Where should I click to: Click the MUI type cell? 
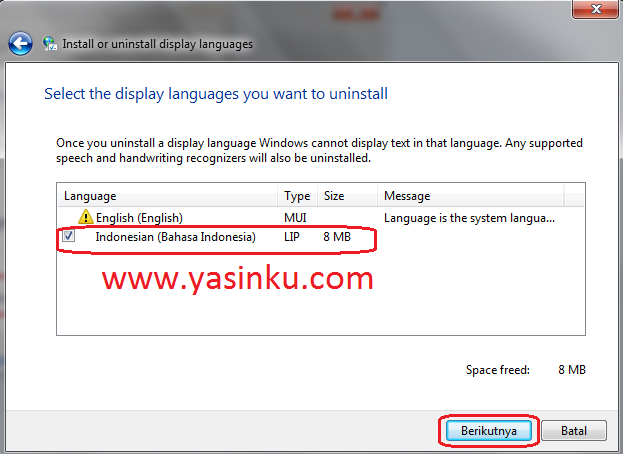(295, 218)
